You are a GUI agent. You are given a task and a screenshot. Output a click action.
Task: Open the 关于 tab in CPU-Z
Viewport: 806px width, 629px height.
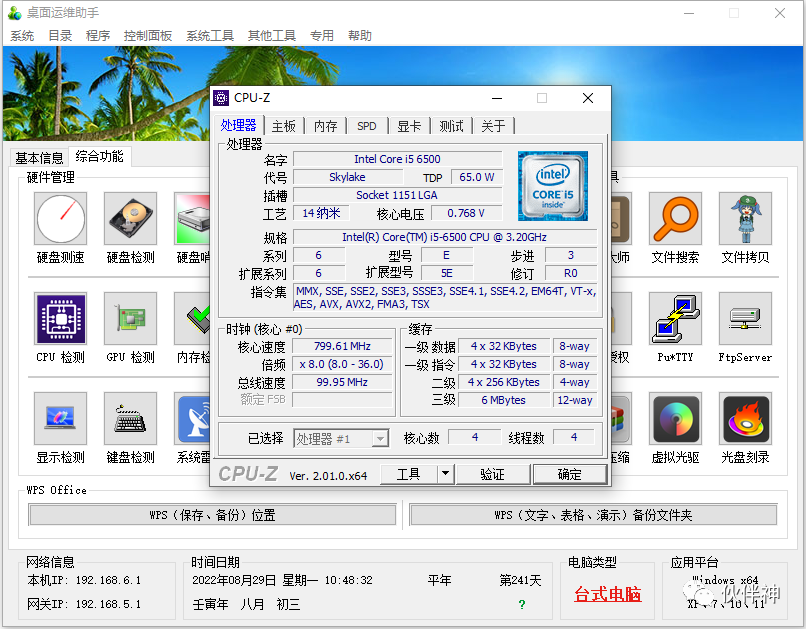(493, 126)
